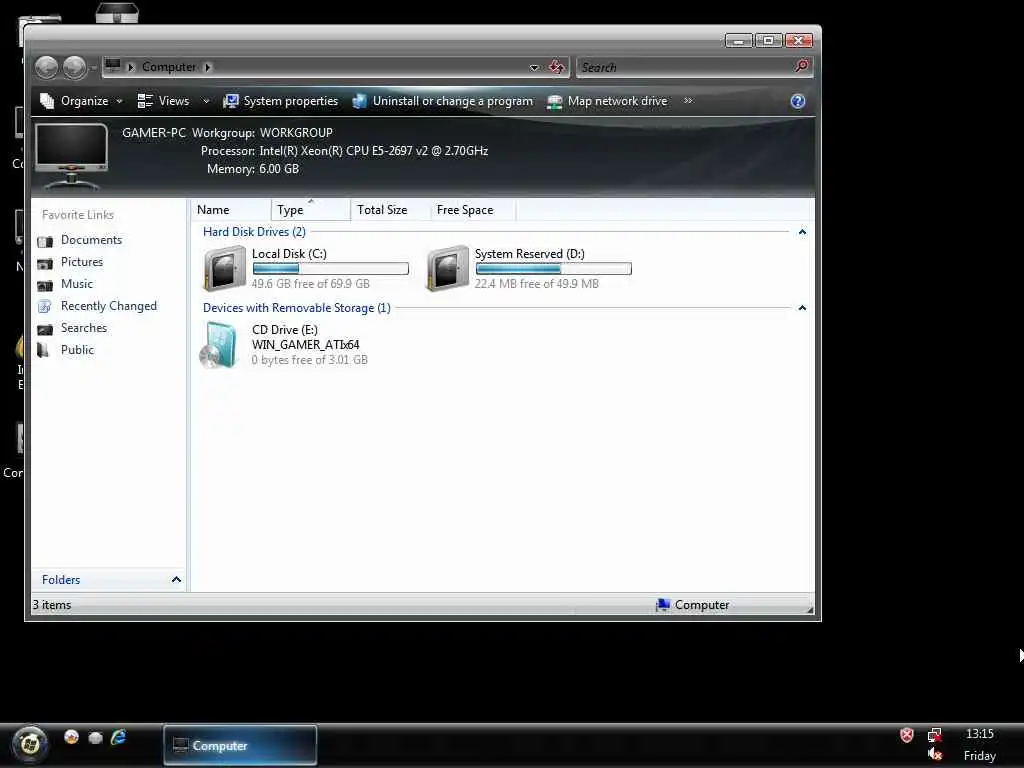Launch Internet Explorer from Quick Launch

click(x=119, y=737)
